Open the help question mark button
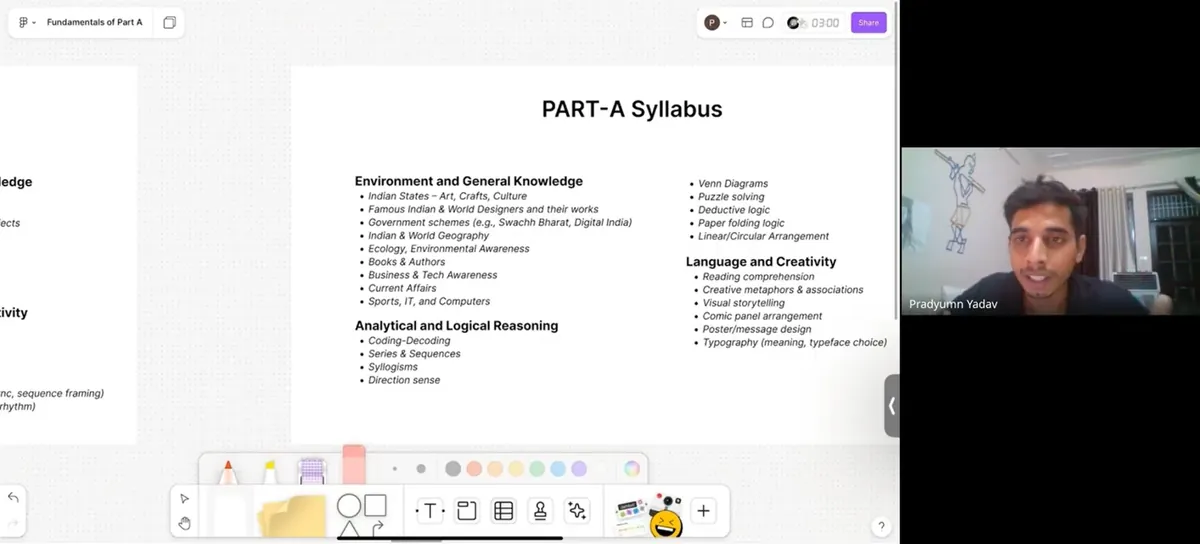Screen dimensions: 1200x544 tap(881, 526)
